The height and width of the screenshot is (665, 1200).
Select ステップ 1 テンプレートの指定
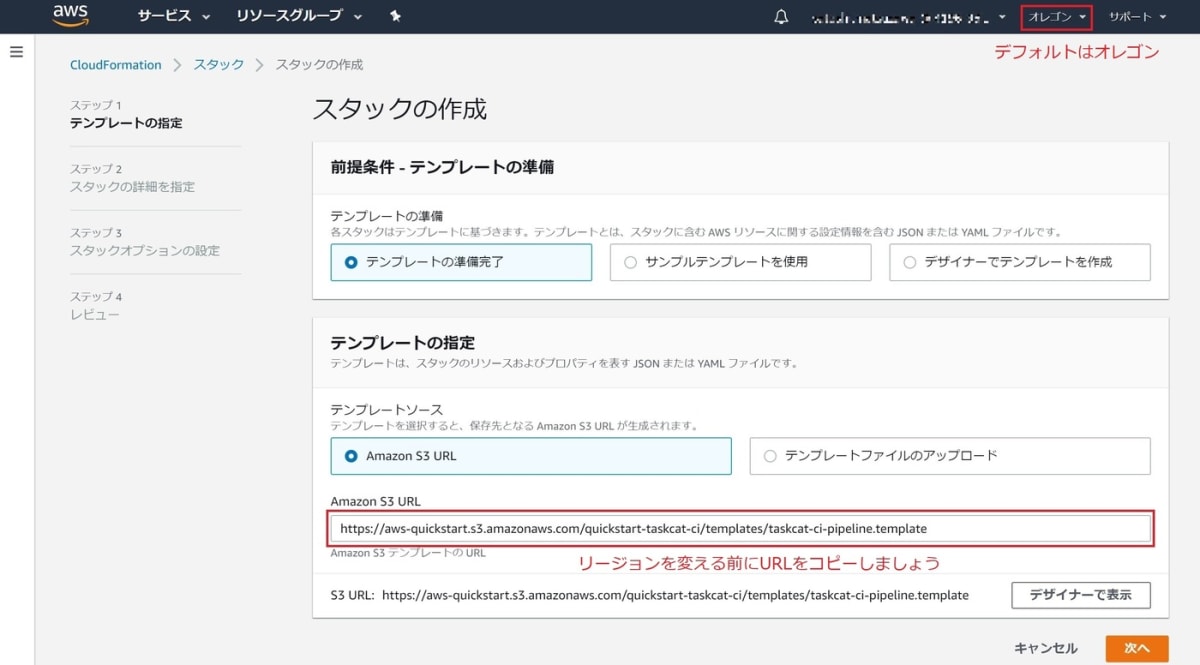pos(126,114)
